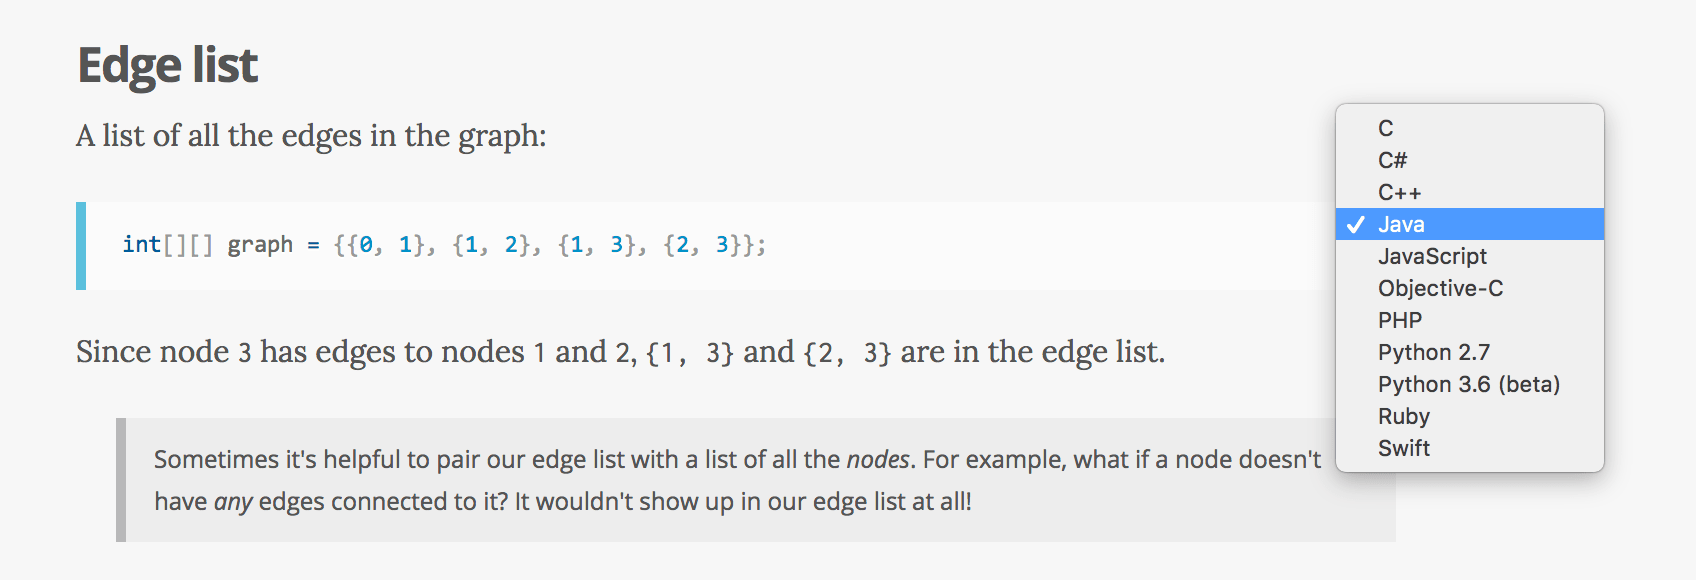
Task: Click the Edge list heading
Action: (x=167, y=66)
